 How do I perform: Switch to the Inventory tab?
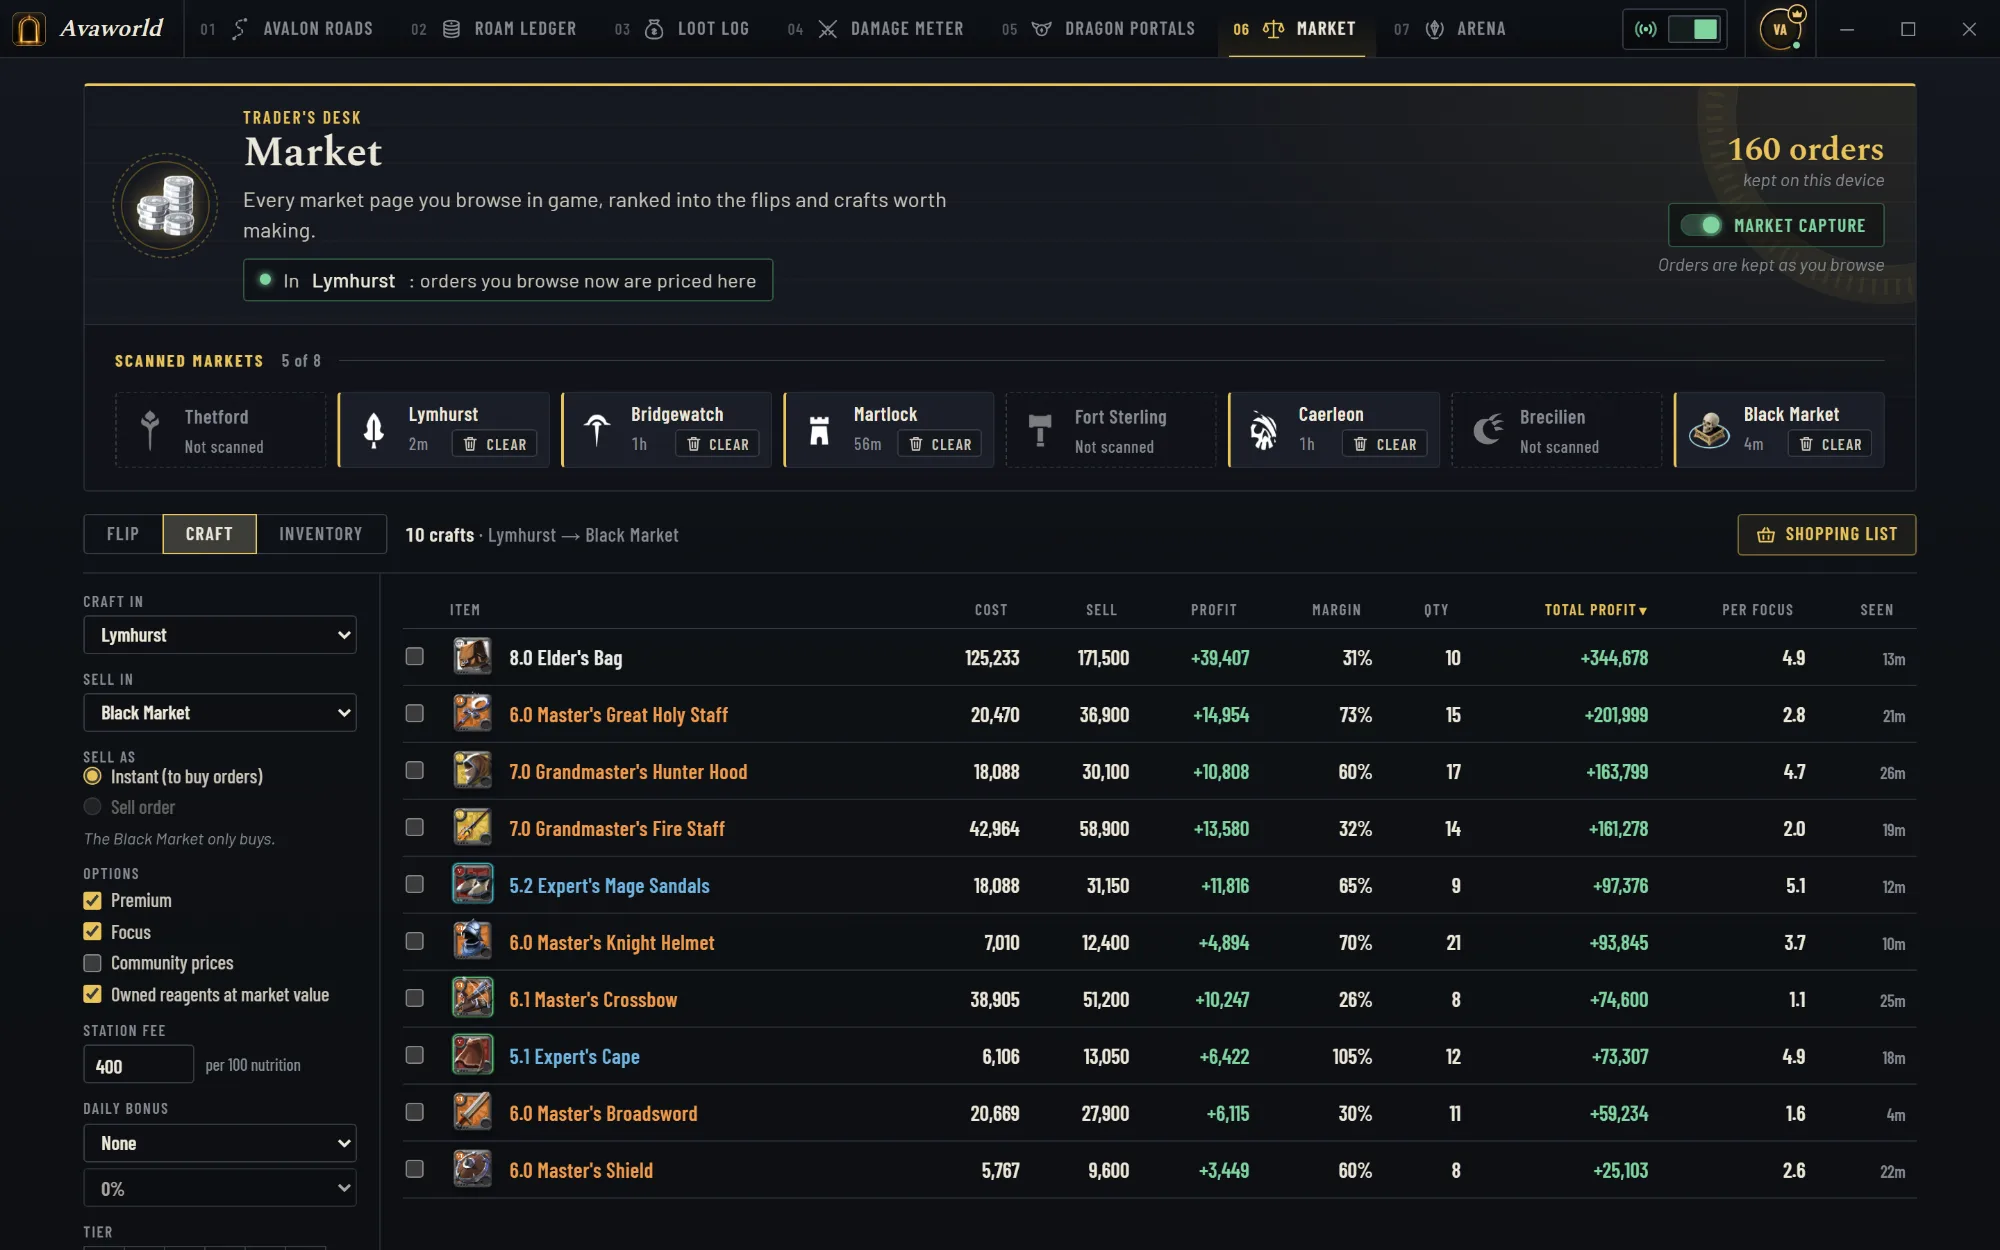pyautogui.click(x=321, y=534)
